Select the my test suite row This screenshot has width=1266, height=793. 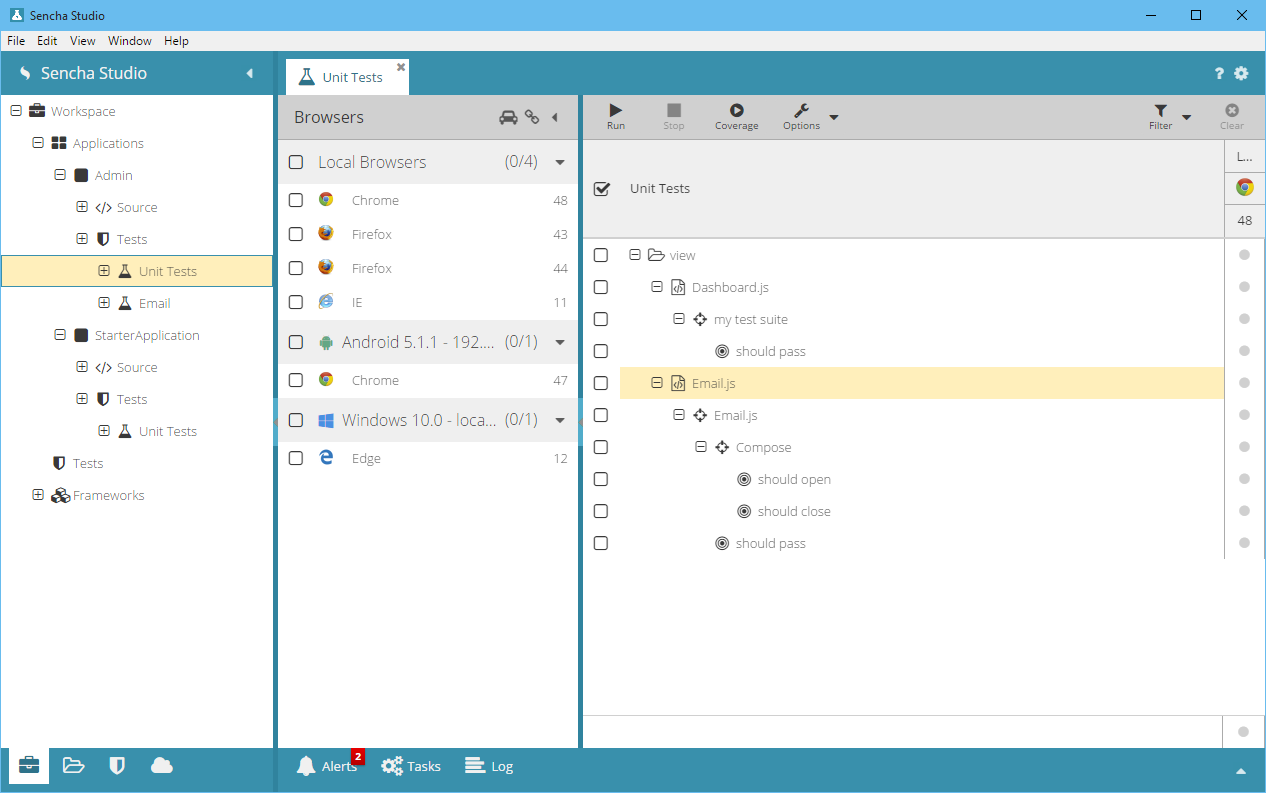922,319
